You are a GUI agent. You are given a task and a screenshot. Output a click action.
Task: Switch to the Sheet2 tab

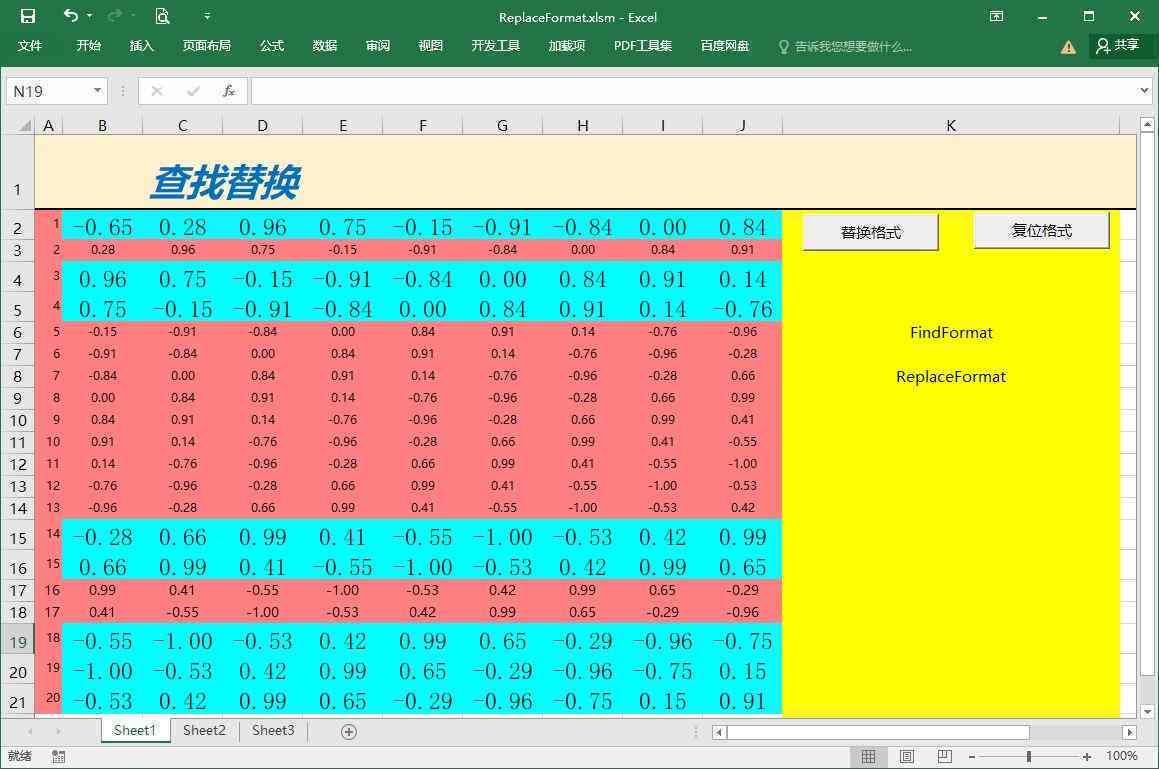pyautogui.click(x=204, y=731)
